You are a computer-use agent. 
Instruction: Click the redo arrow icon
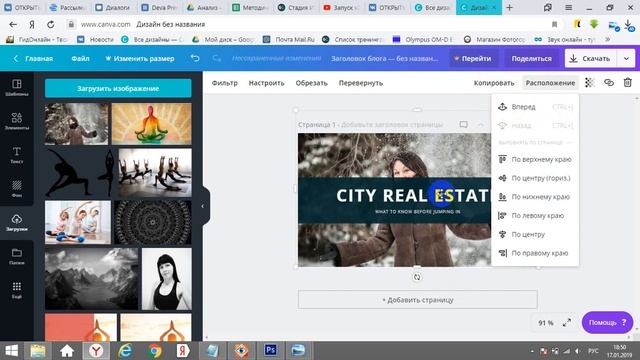(x=217, y=58)
